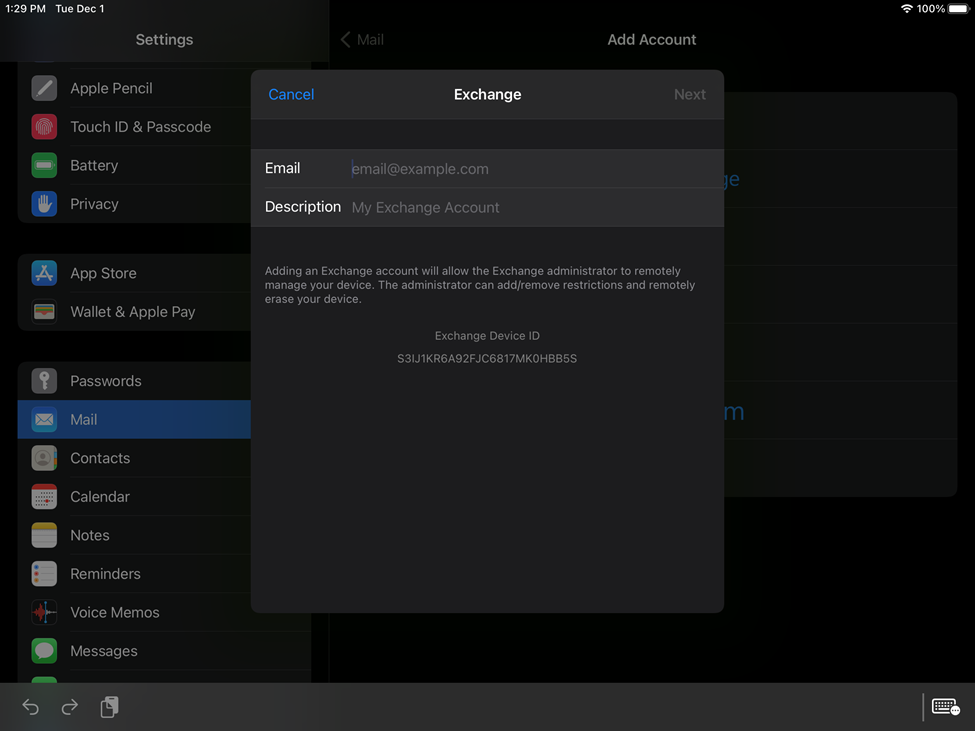
Task: Tap the Passwords key icon
Action: pos(44,381)
